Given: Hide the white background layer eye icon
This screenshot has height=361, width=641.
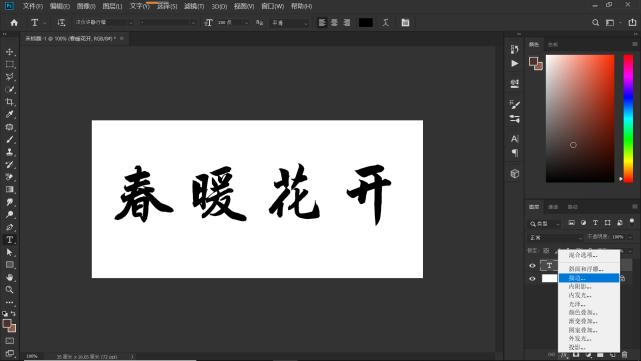Looking at the screenshot, I should coord(532,279).
